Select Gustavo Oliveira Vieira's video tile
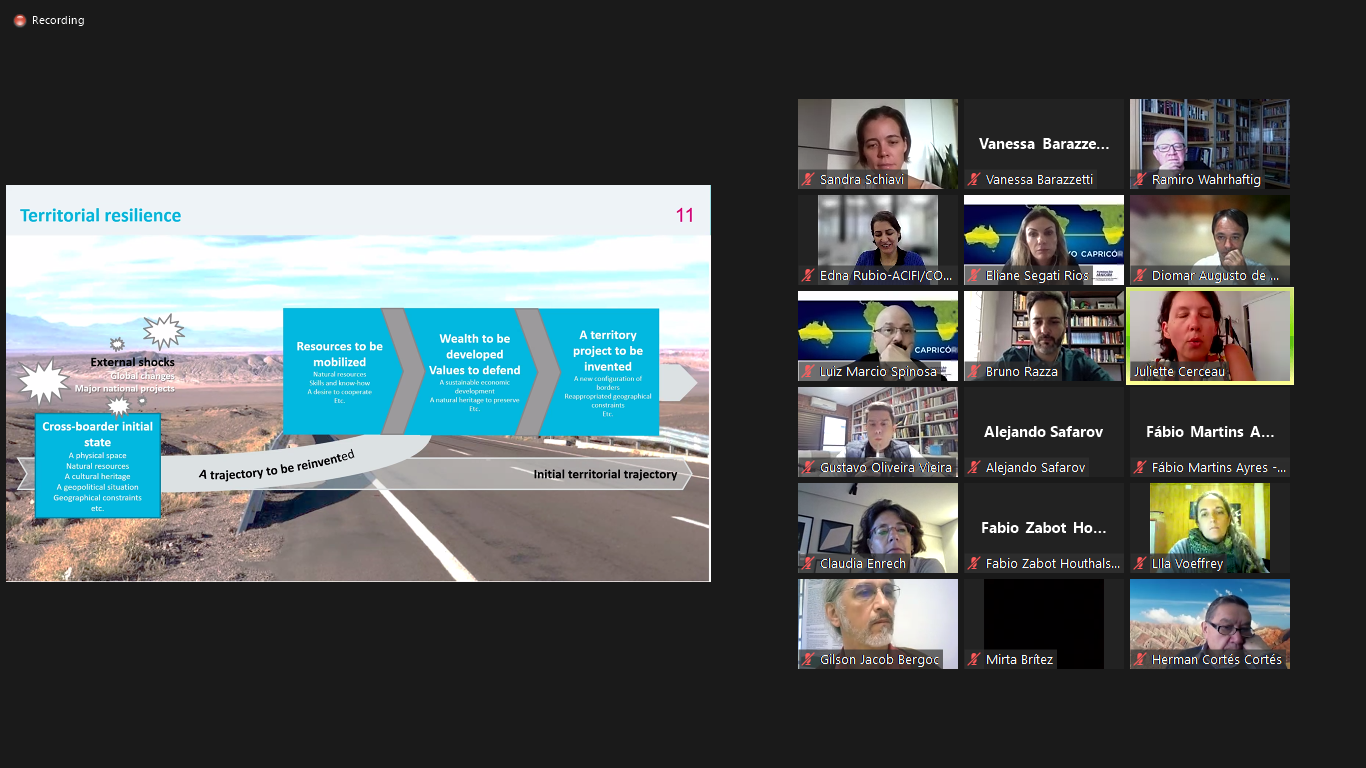The image size is (1366, 768). pos(878,432)
